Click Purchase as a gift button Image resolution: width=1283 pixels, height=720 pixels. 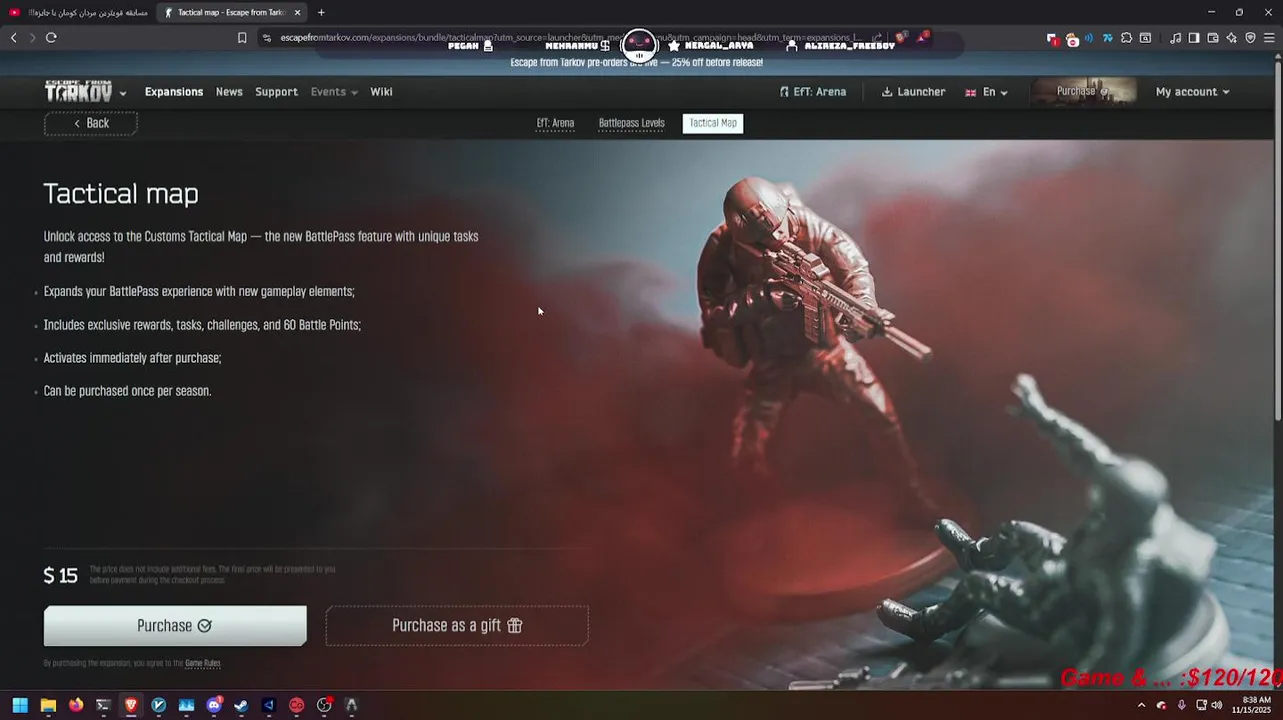[457, 626]
